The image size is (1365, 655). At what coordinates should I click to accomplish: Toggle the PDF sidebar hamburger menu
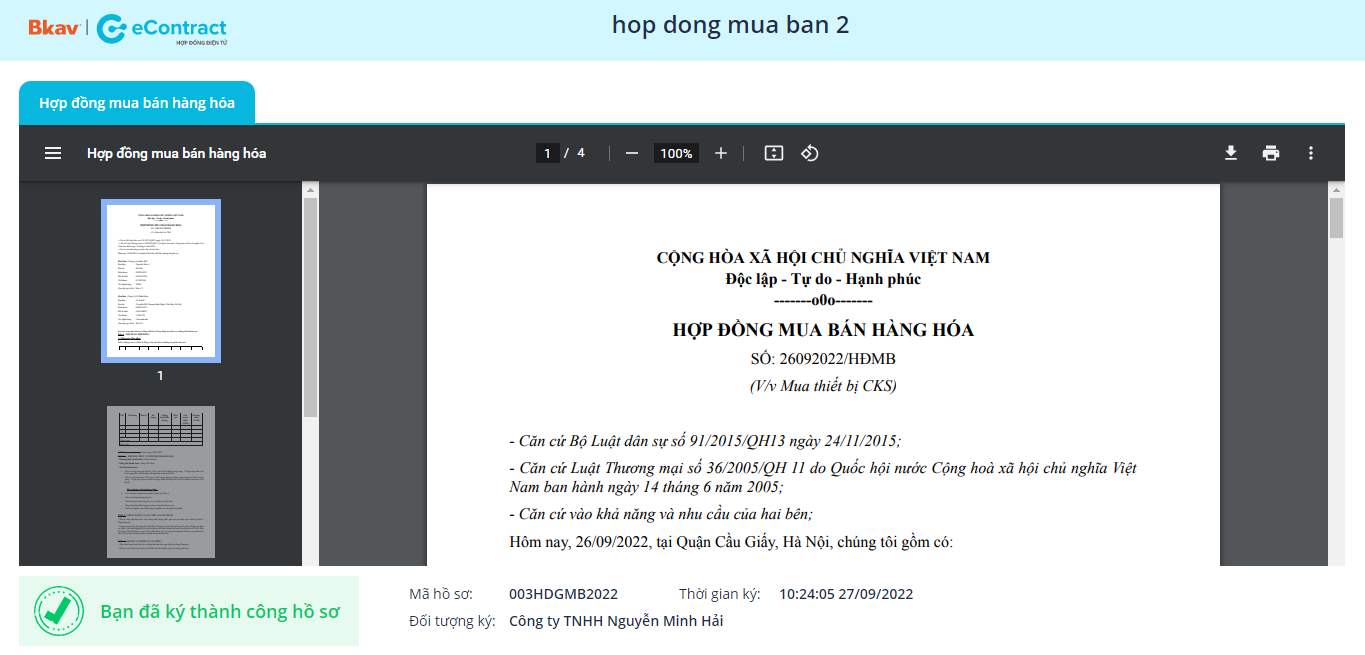[53, 153]
